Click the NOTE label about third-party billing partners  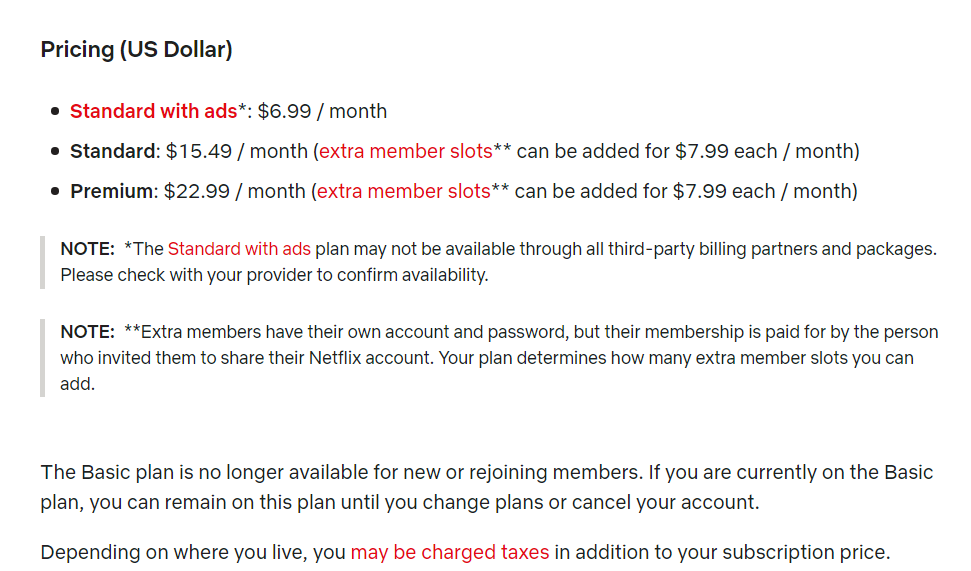pyautogui.click(x=87, y=249)
